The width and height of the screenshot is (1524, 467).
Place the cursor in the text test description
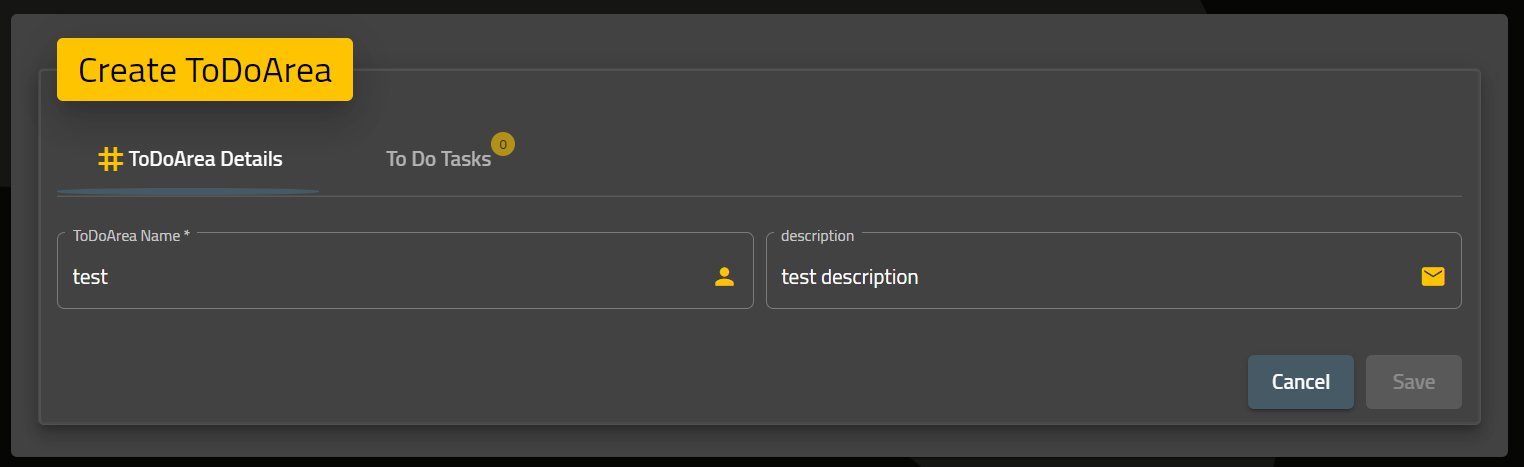click(849, 277)
